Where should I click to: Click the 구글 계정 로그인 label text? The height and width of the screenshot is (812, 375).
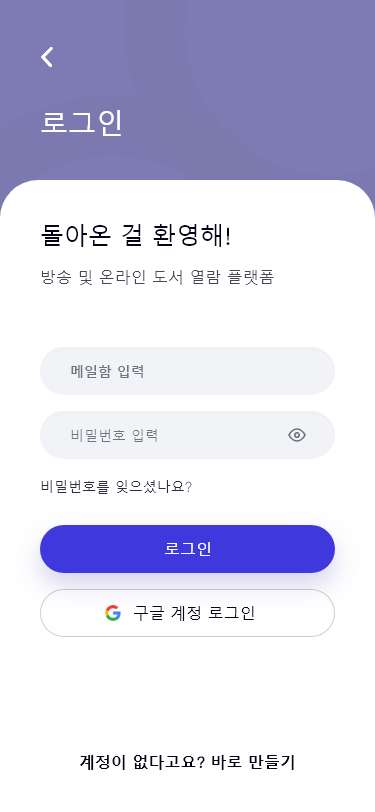[194, 613]
